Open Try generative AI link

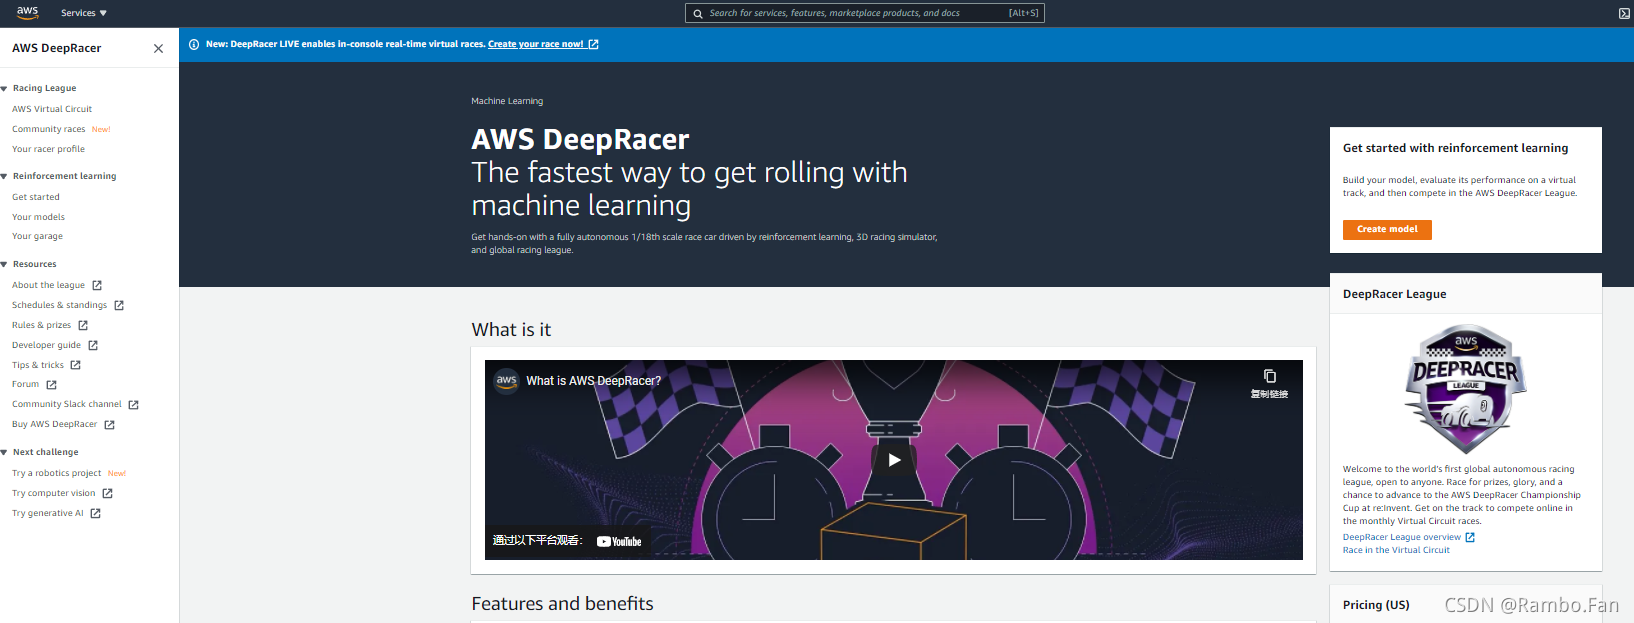click(x=48, y=513)
